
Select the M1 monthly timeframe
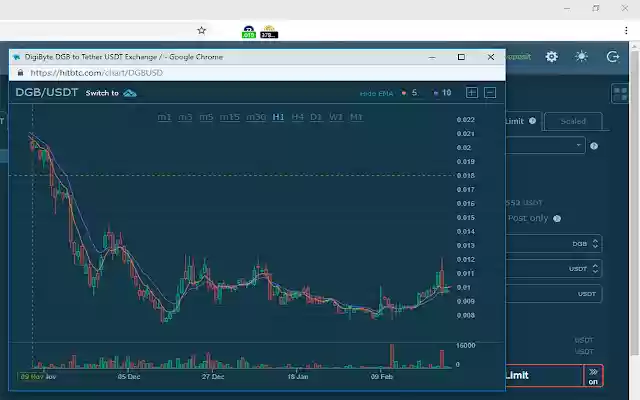tap(356, 117)
